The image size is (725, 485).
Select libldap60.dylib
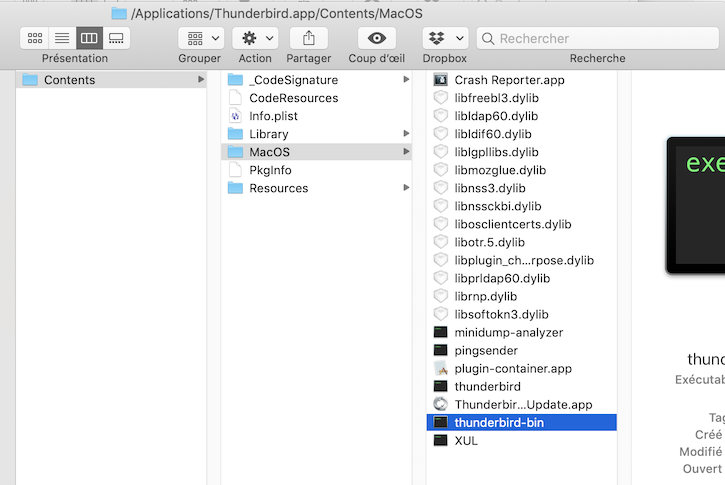click(522, 116)
